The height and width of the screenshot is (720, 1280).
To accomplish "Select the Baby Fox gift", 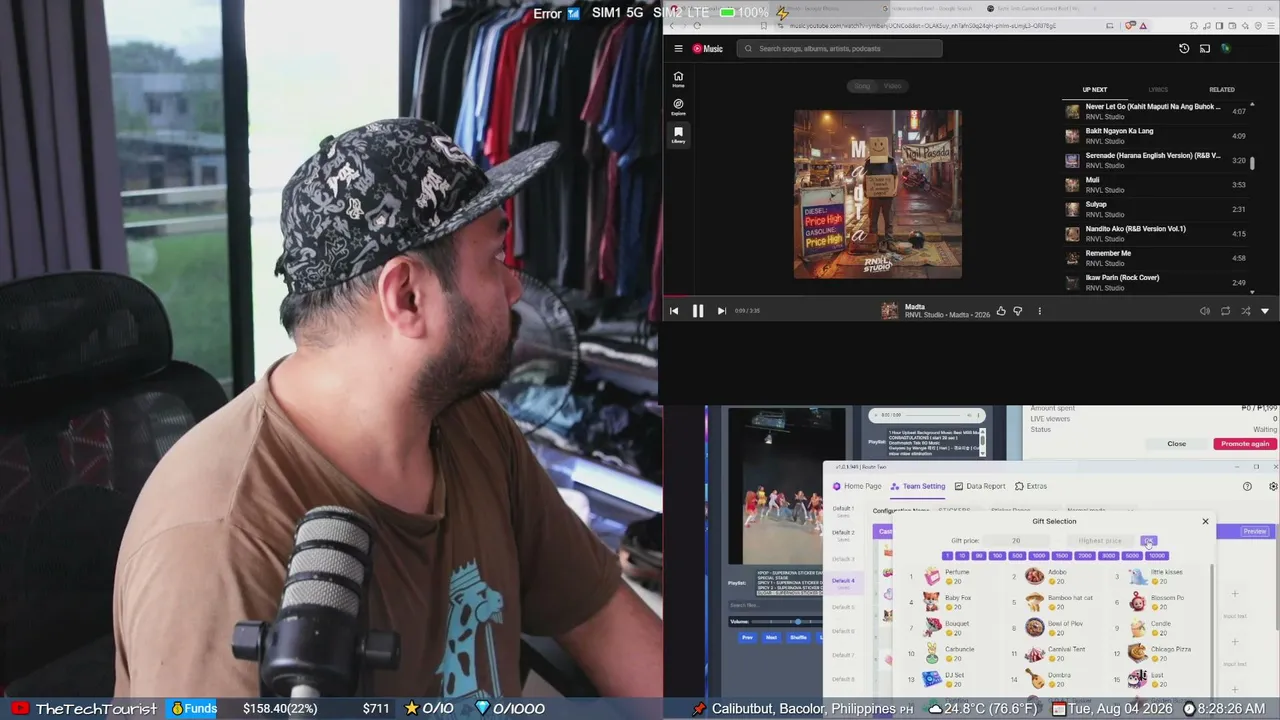I will click(946, 602).
